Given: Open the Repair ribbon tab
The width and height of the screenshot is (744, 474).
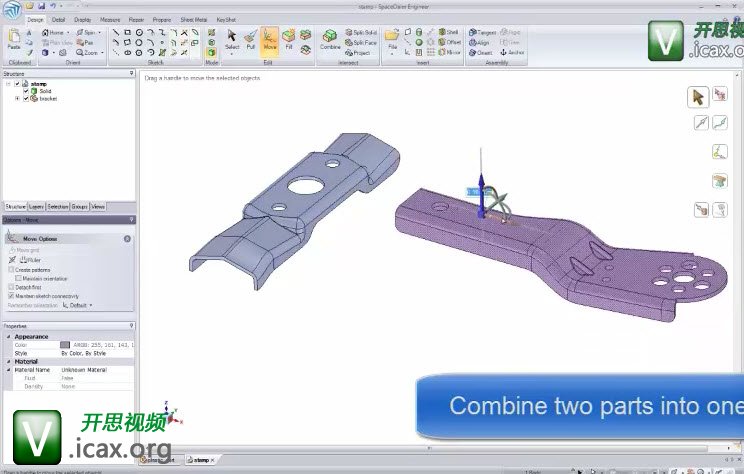Looking at the screenshot, I should pos(136,19).
